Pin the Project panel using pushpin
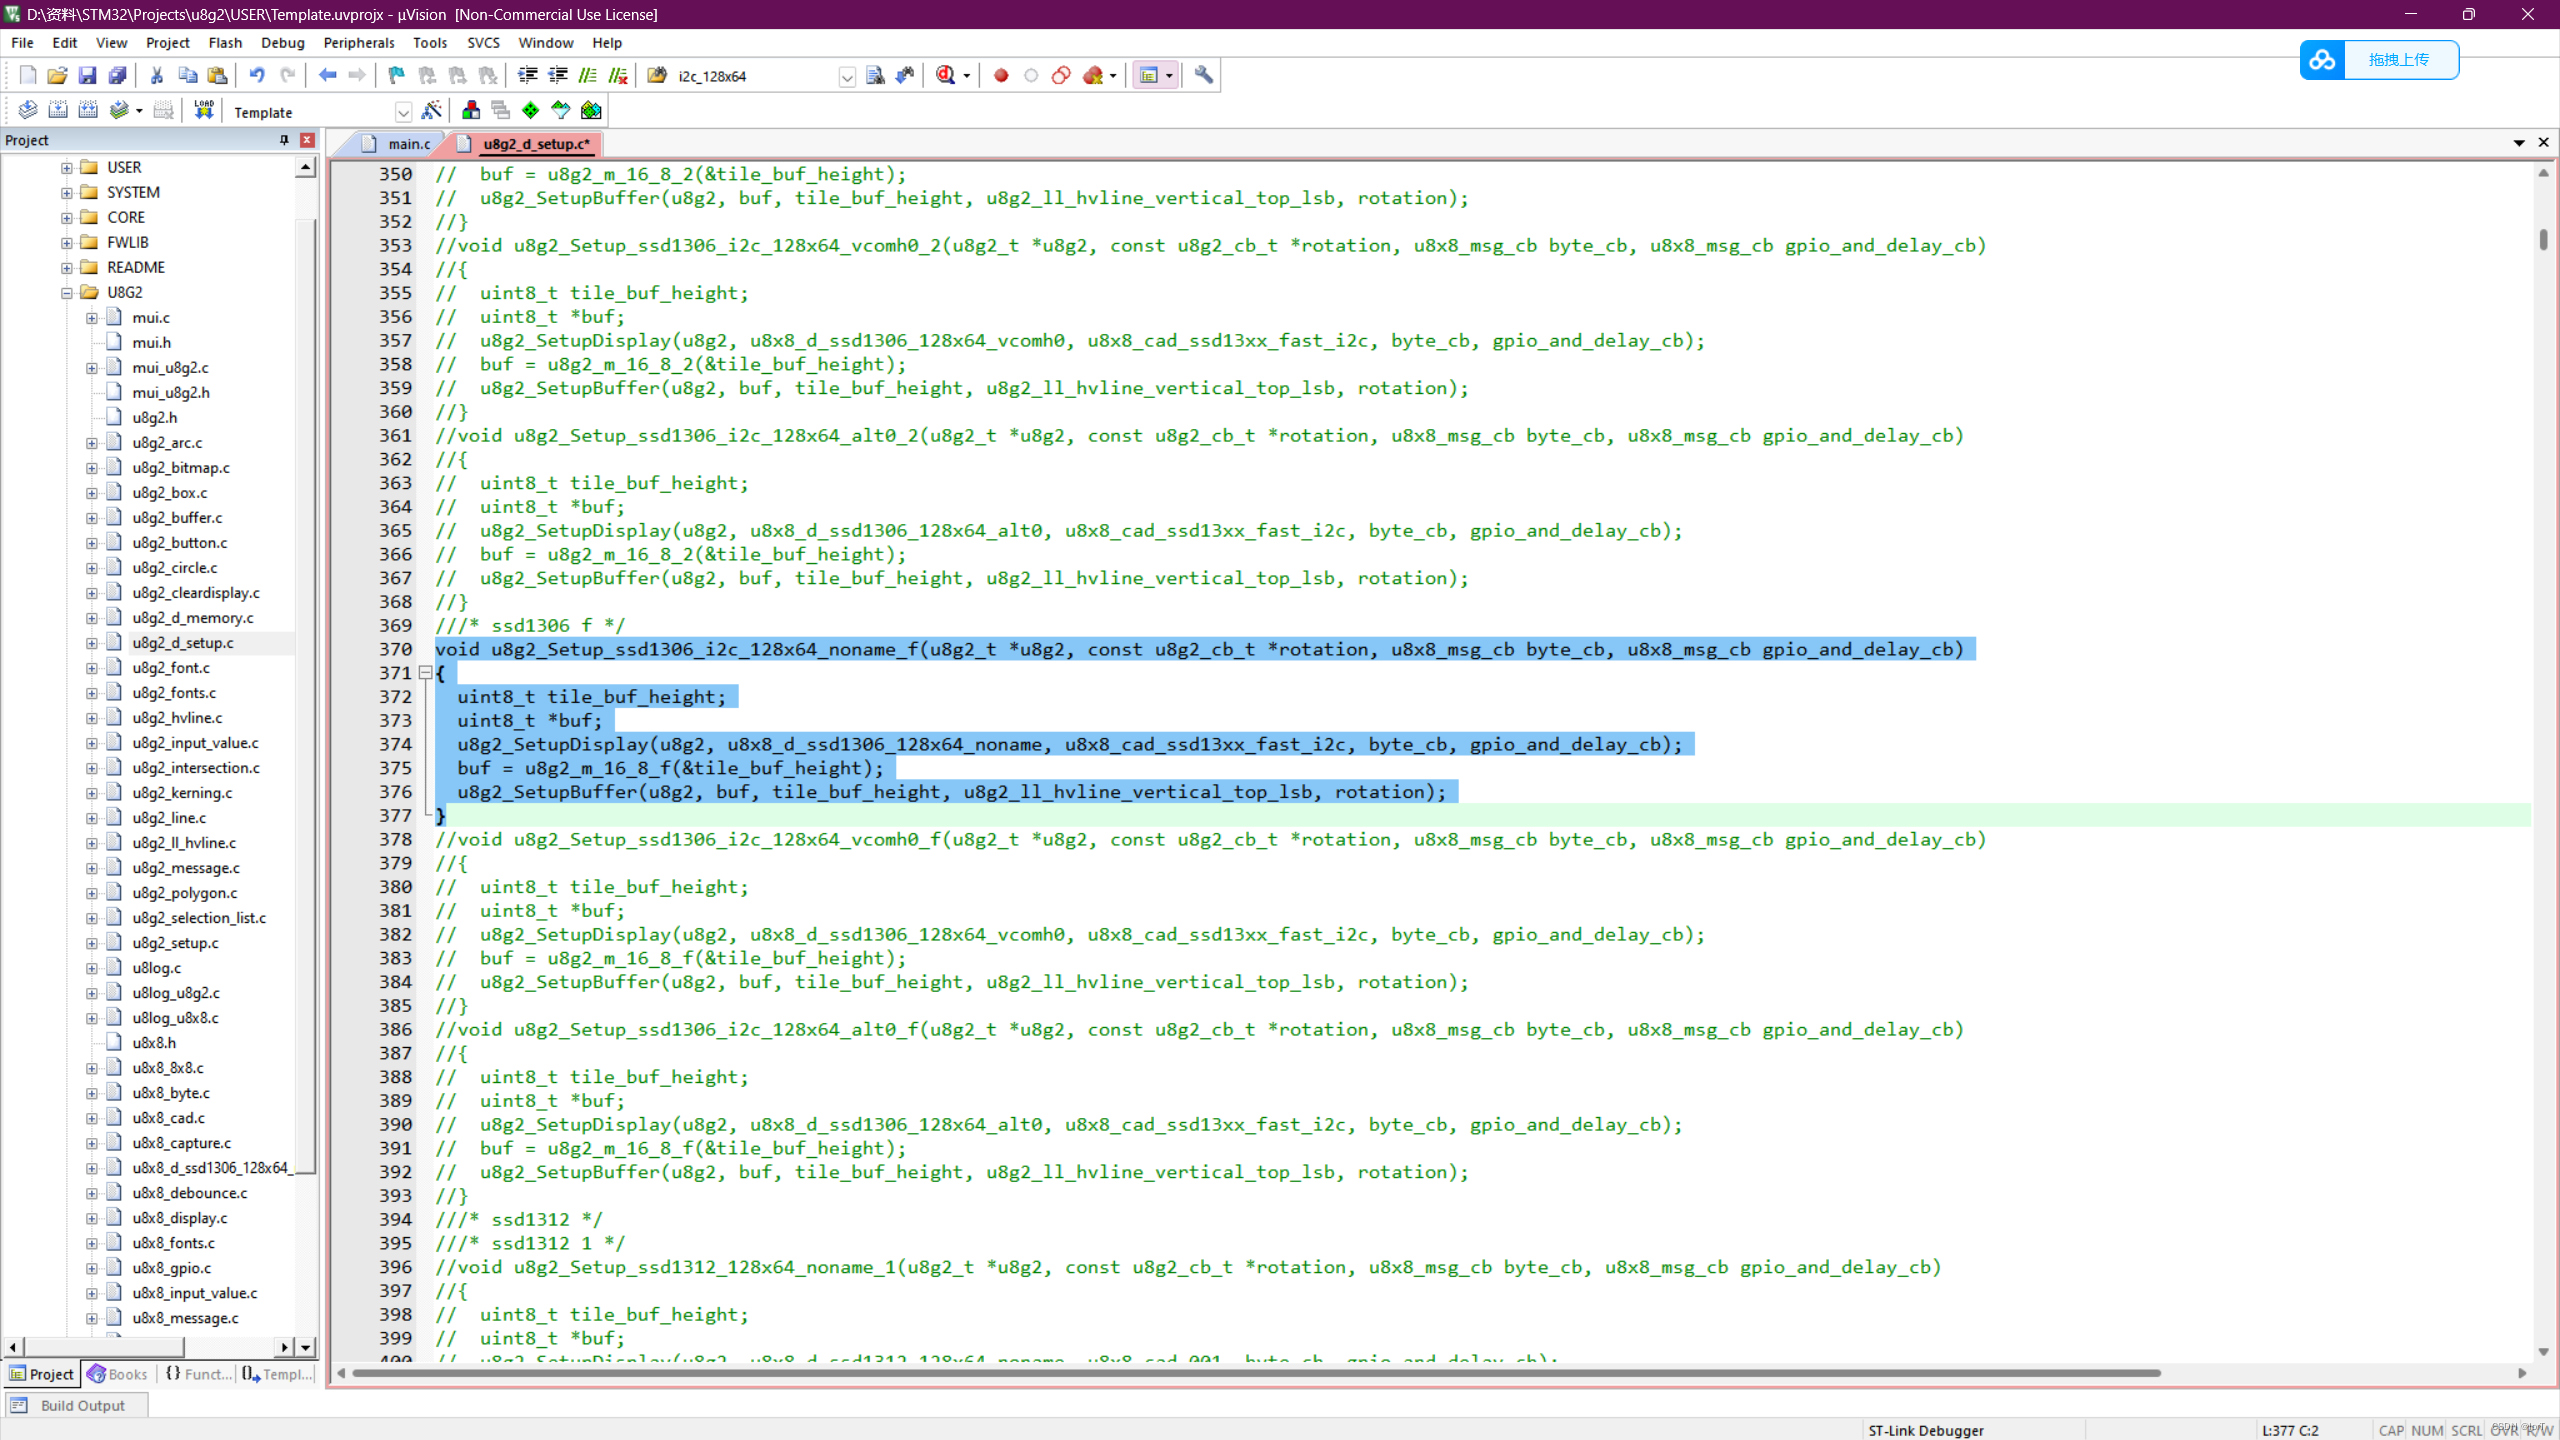The image size is (2560, 1440). [284, 140]
